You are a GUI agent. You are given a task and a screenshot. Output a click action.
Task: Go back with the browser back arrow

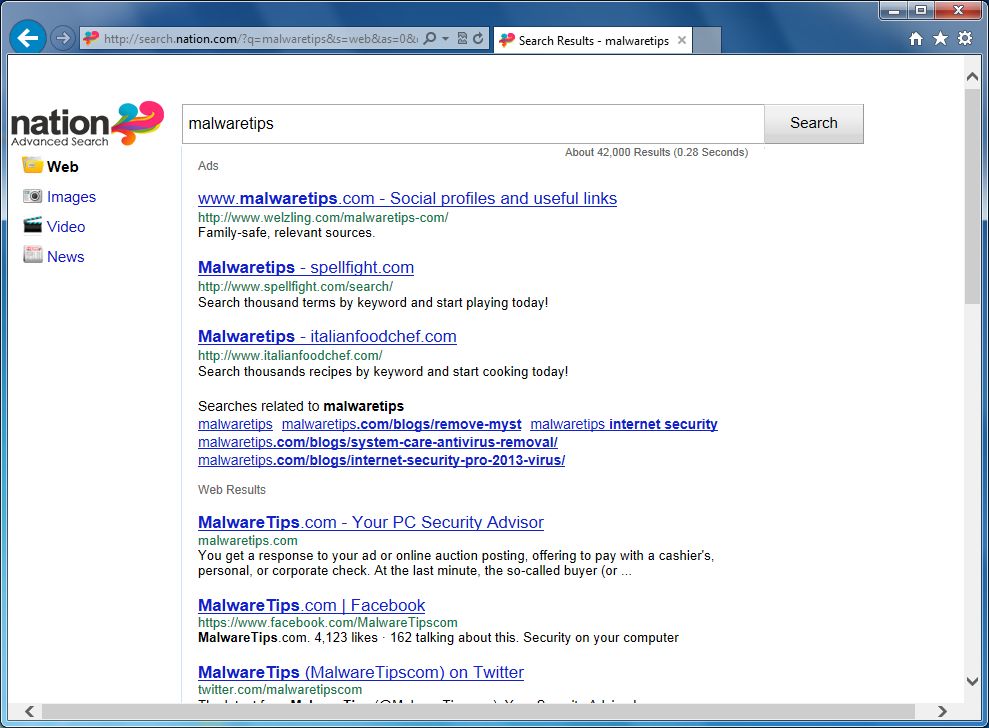(x=27, y=38)
